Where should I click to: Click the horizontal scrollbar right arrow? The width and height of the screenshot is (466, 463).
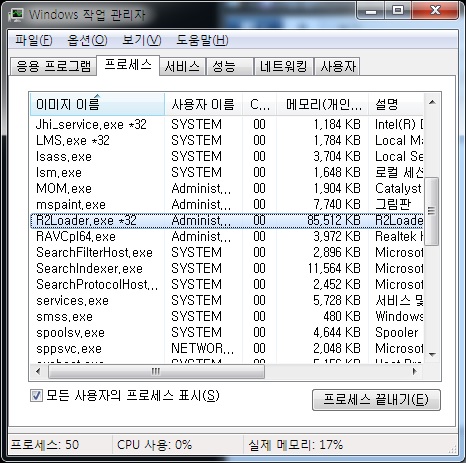[x=415, y=371]
